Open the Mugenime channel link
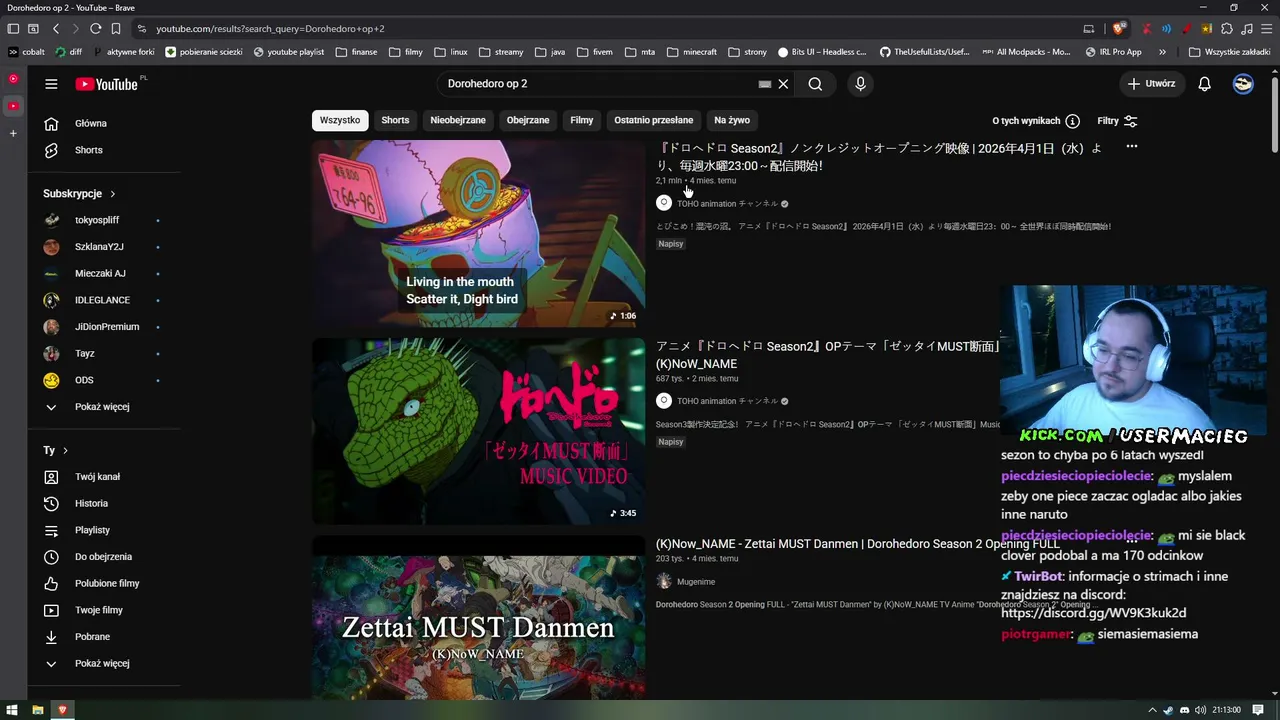Viewport: 1280px width, 720px height. [696, 582]
